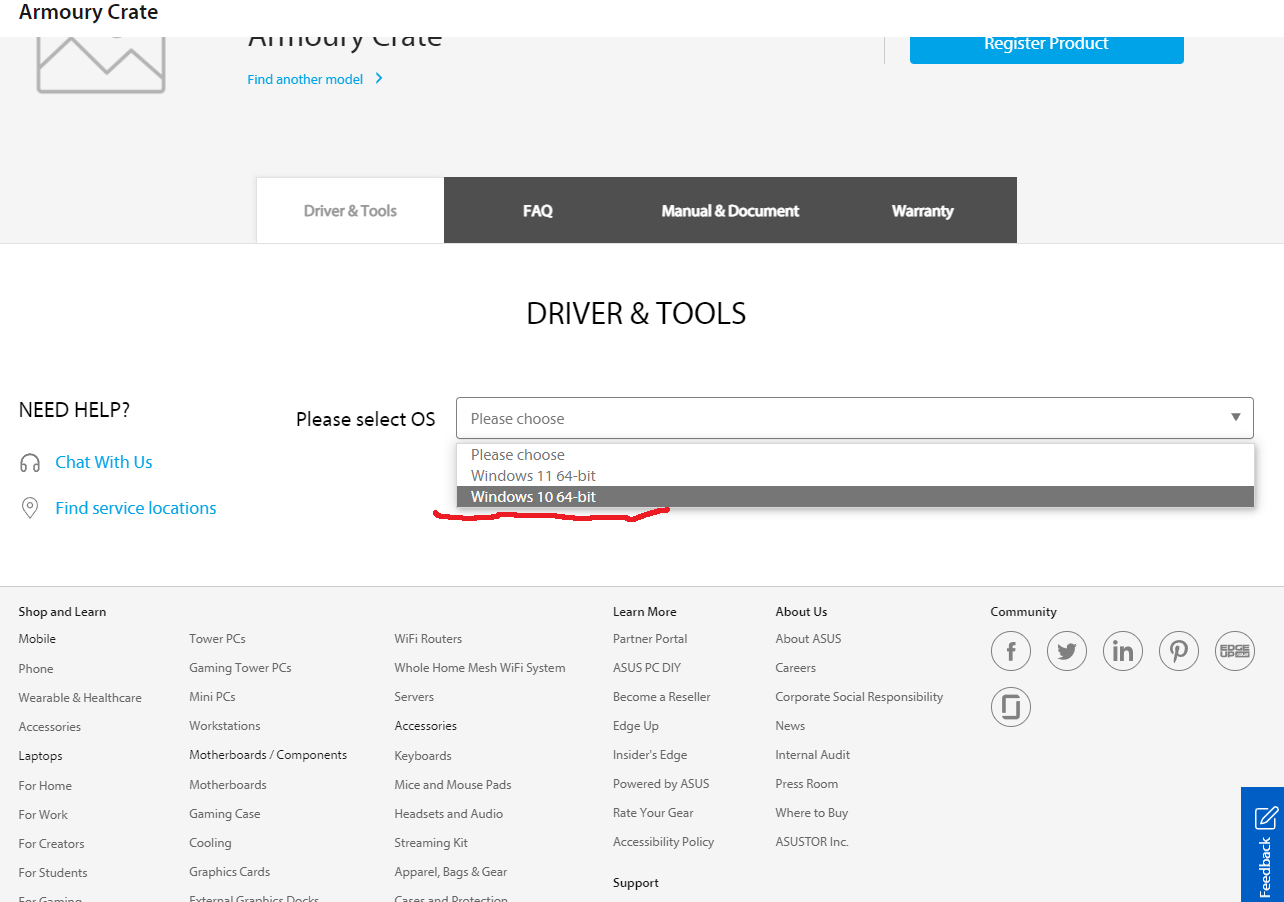Open the Careers link

pyautogui.click(x=796, y=668)
